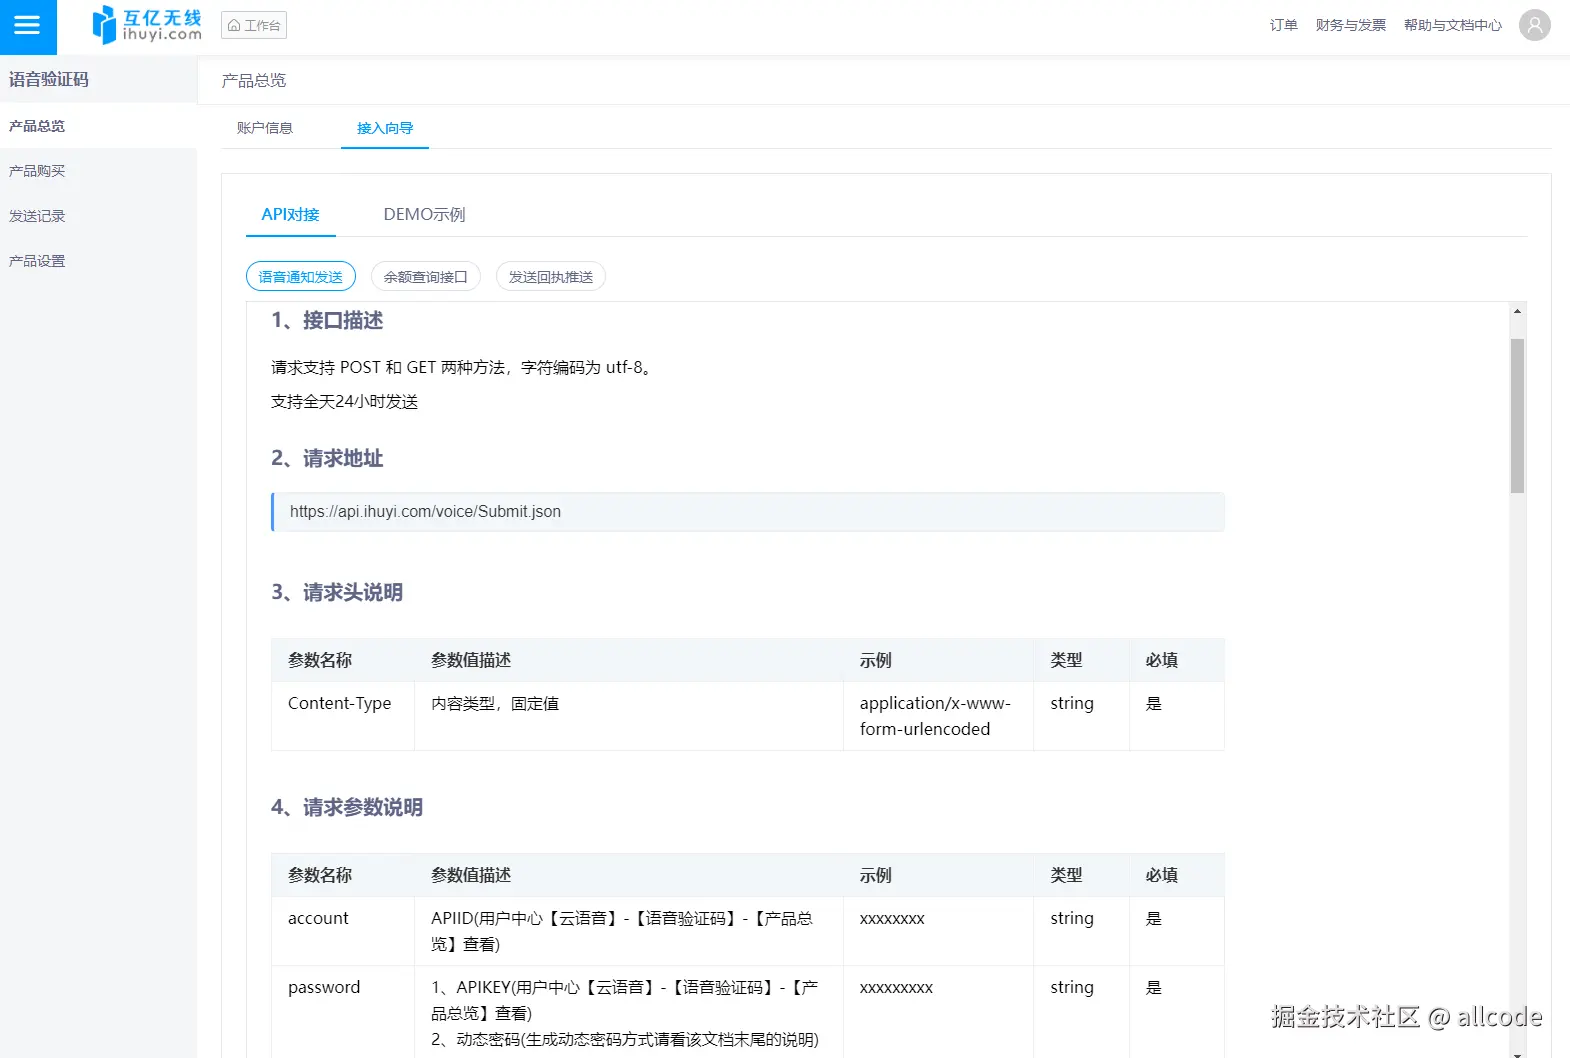Click the 语音验证码 sidebar title

(x=49, y=79)
